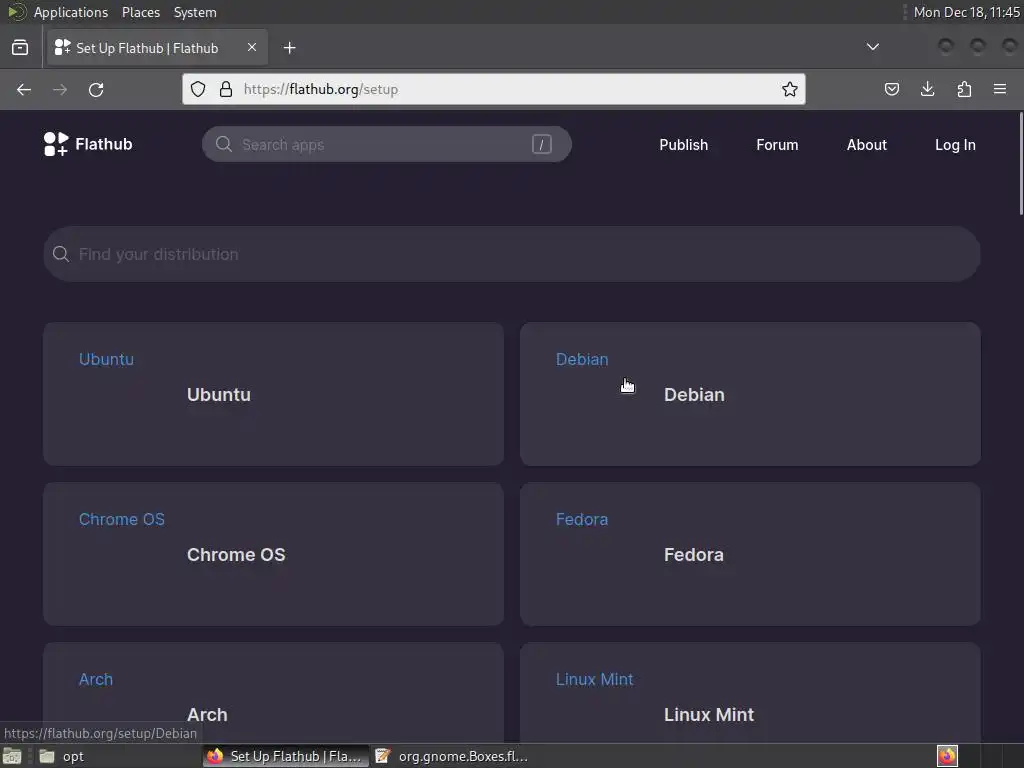Screen dimensions: 1024x768
Task: Click the Firefox View icon
Action: (20, 48)
